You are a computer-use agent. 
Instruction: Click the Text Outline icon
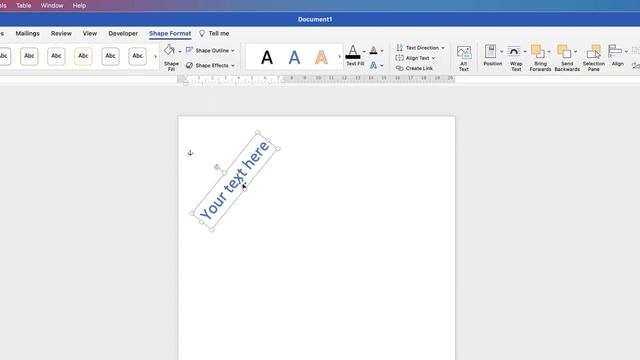click(x=373, y=51)
